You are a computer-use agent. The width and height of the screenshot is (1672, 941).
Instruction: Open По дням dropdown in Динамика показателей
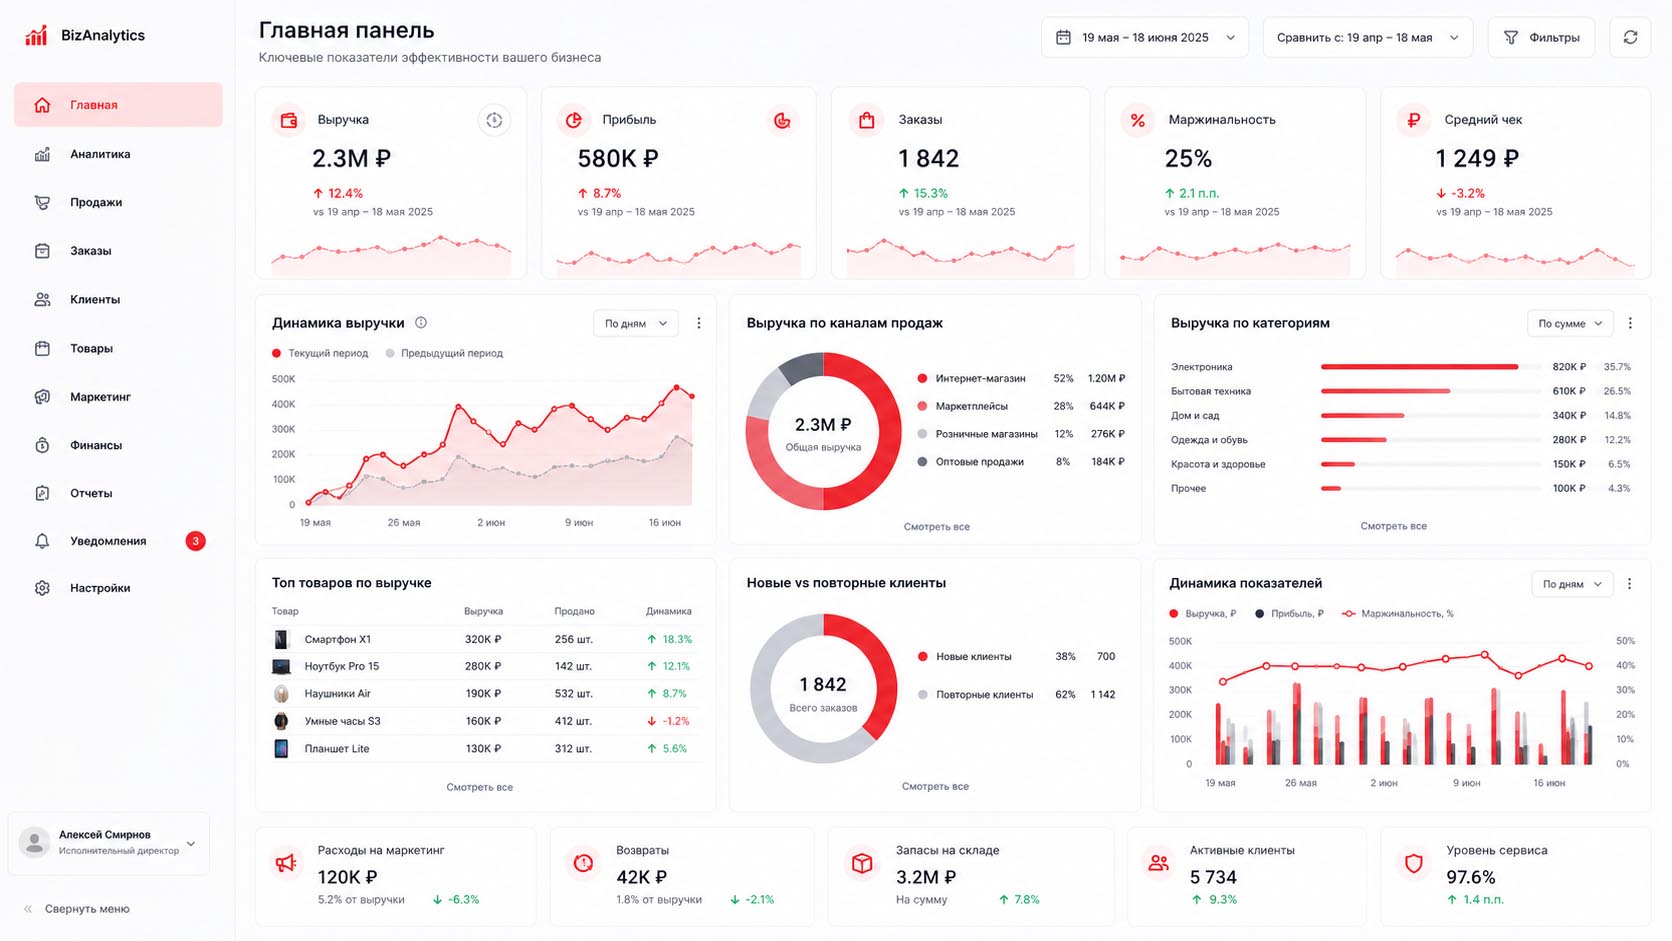(1573, 584)
